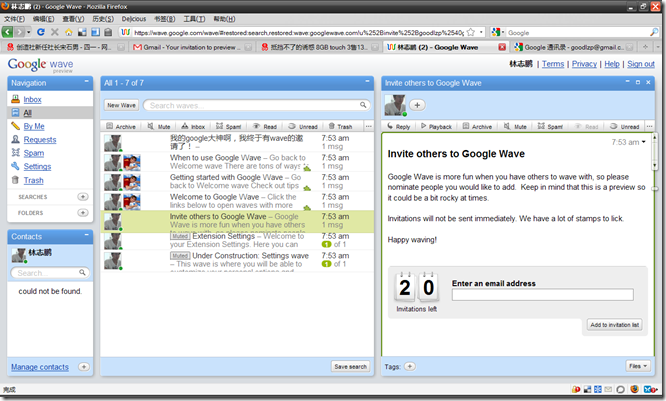Click the Reply icon in the wave toolbar
666x401 pixels.
397,127
